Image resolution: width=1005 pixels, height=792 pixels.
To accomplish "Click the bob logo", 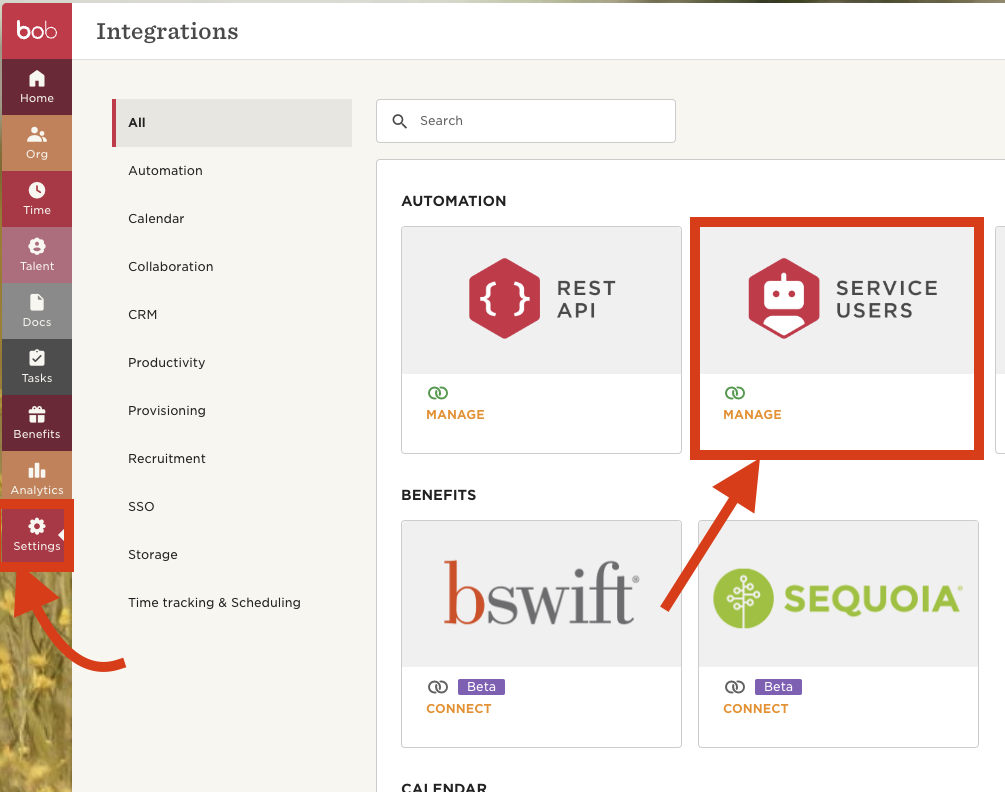I will [37, 29].
